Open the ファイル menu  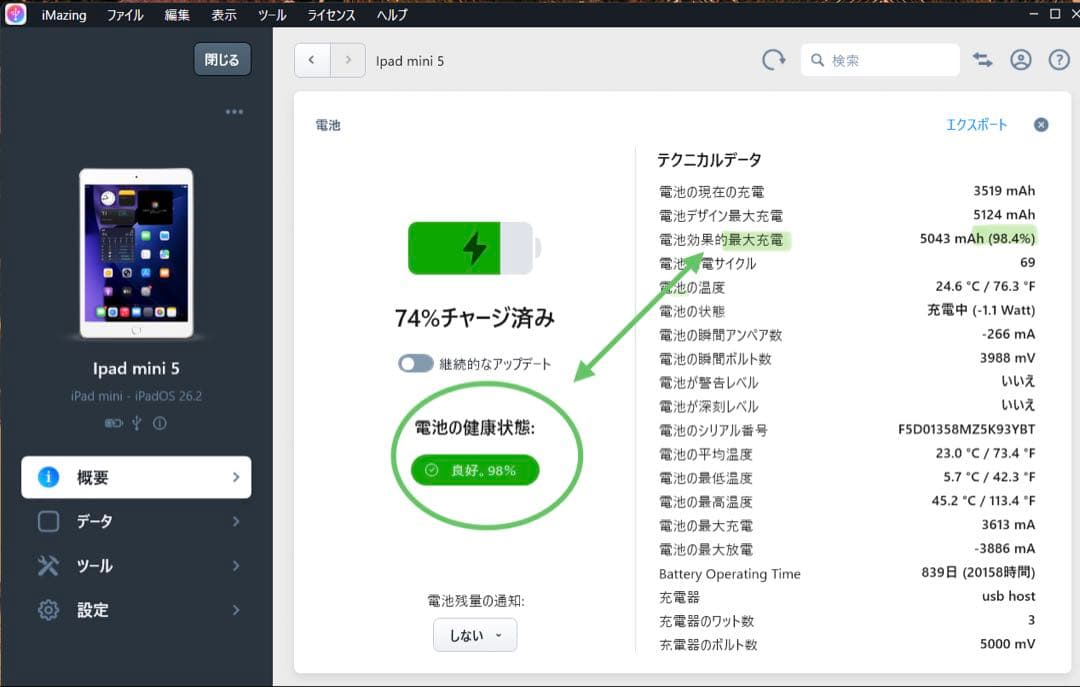click(124, 15)
